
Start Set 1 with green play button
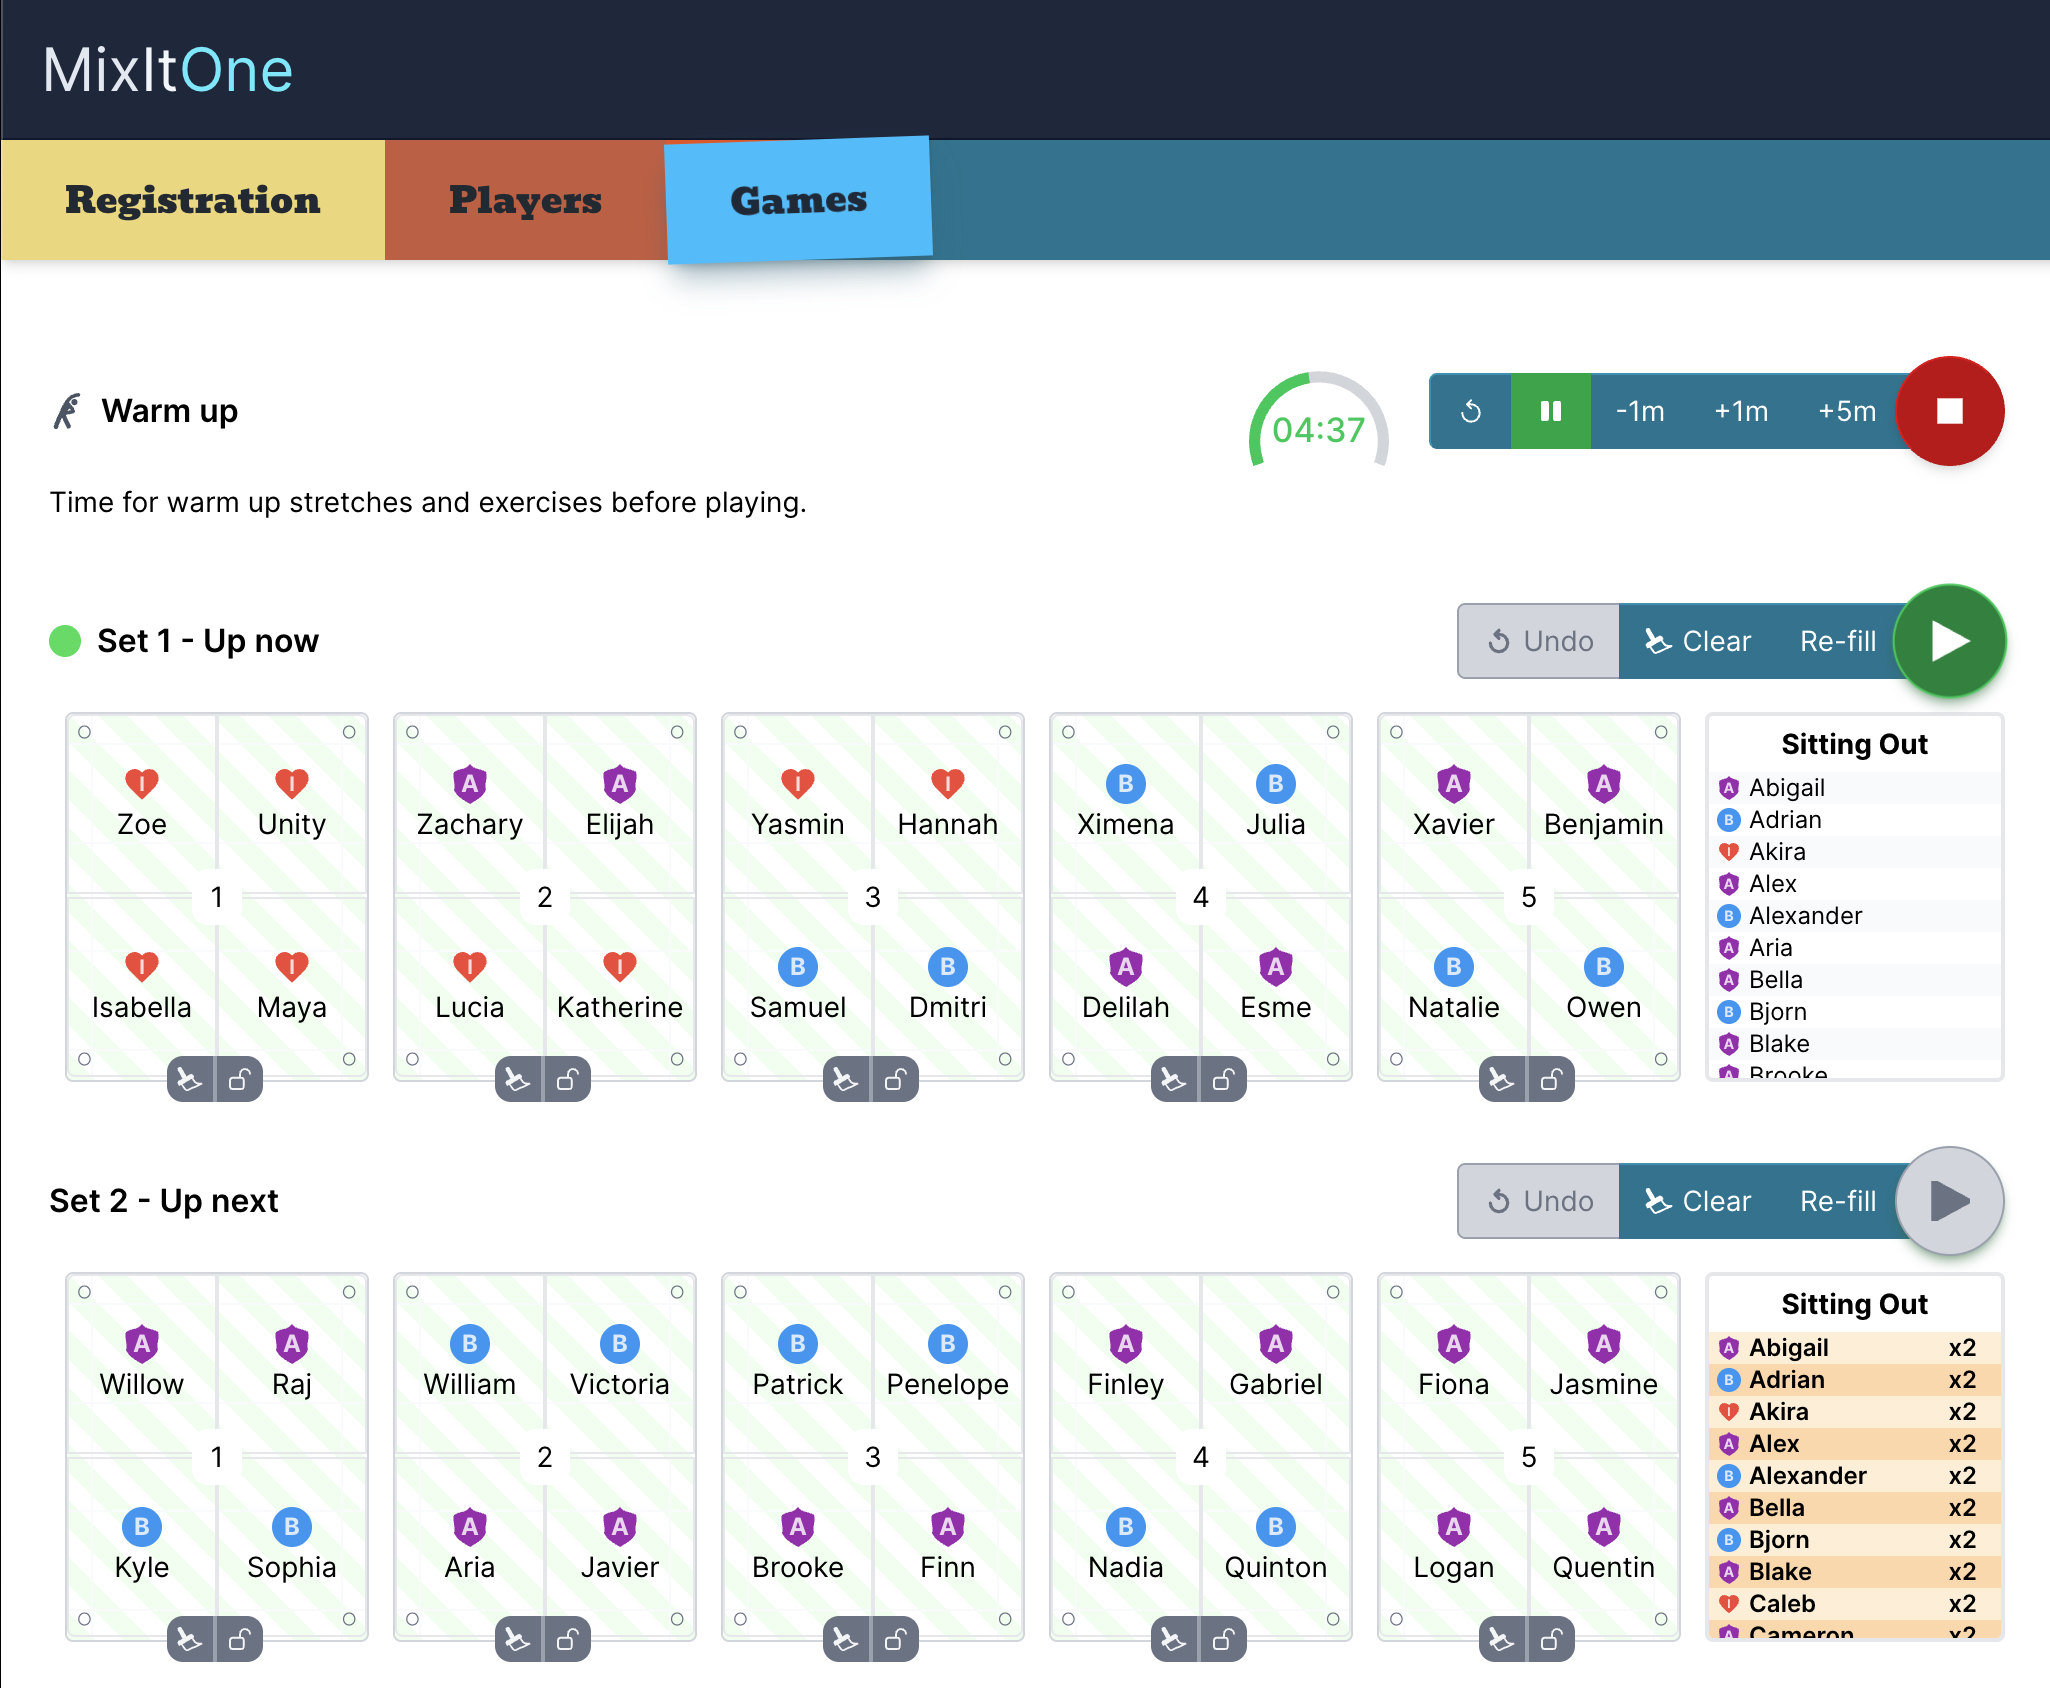(x=1949, y=641)
